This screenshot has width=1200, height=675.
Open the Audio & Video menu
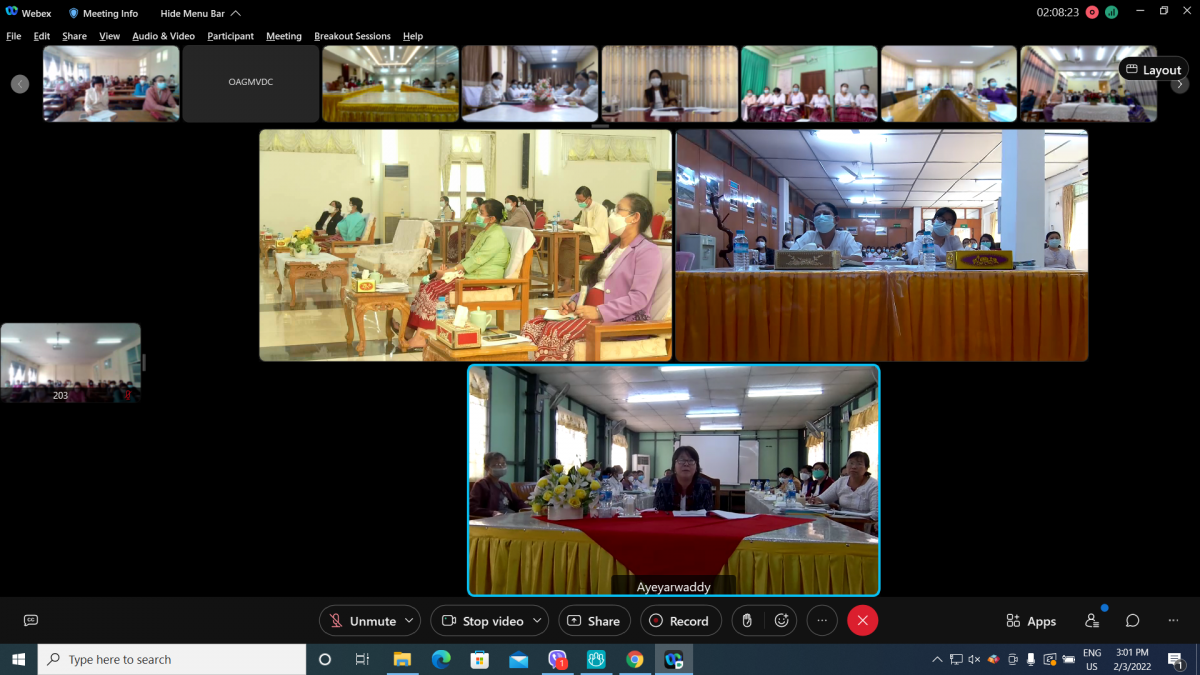point(163,36)
